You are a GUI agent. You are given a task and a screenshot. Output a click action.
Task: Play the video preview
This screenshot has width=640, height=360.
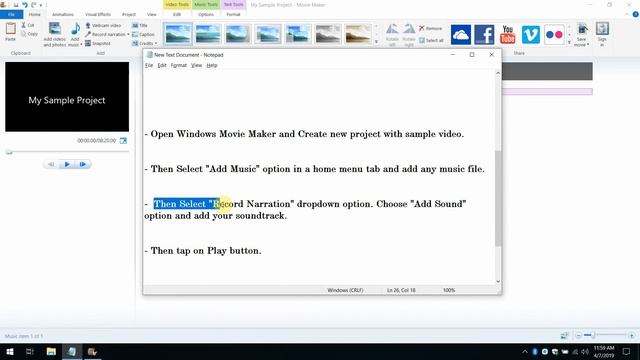coord(67,164)
